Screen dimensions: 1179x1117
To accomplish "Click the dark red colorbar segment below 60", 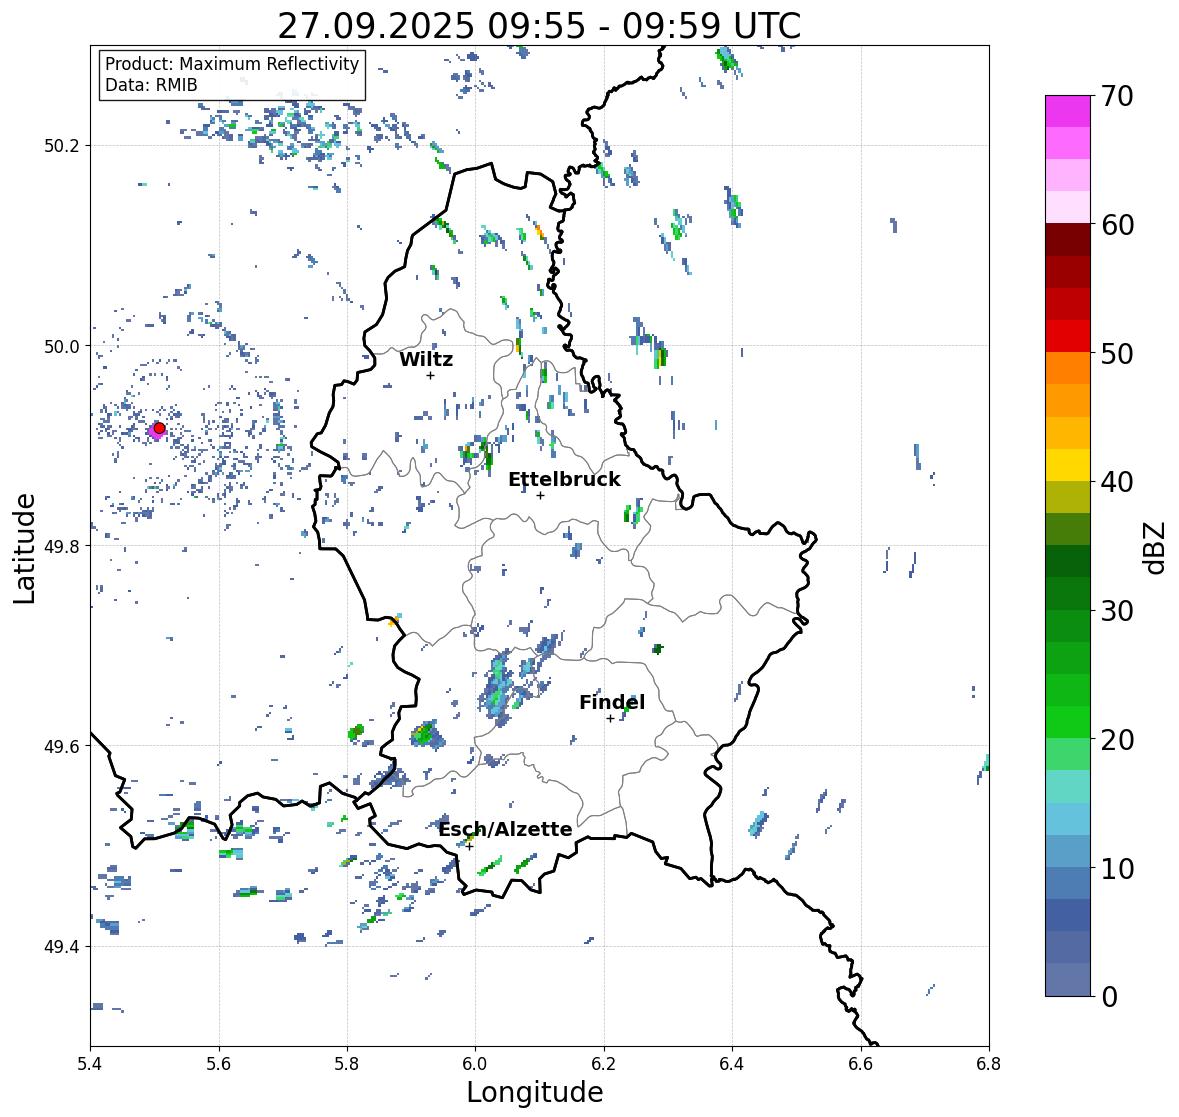I will coord(1068,240).
